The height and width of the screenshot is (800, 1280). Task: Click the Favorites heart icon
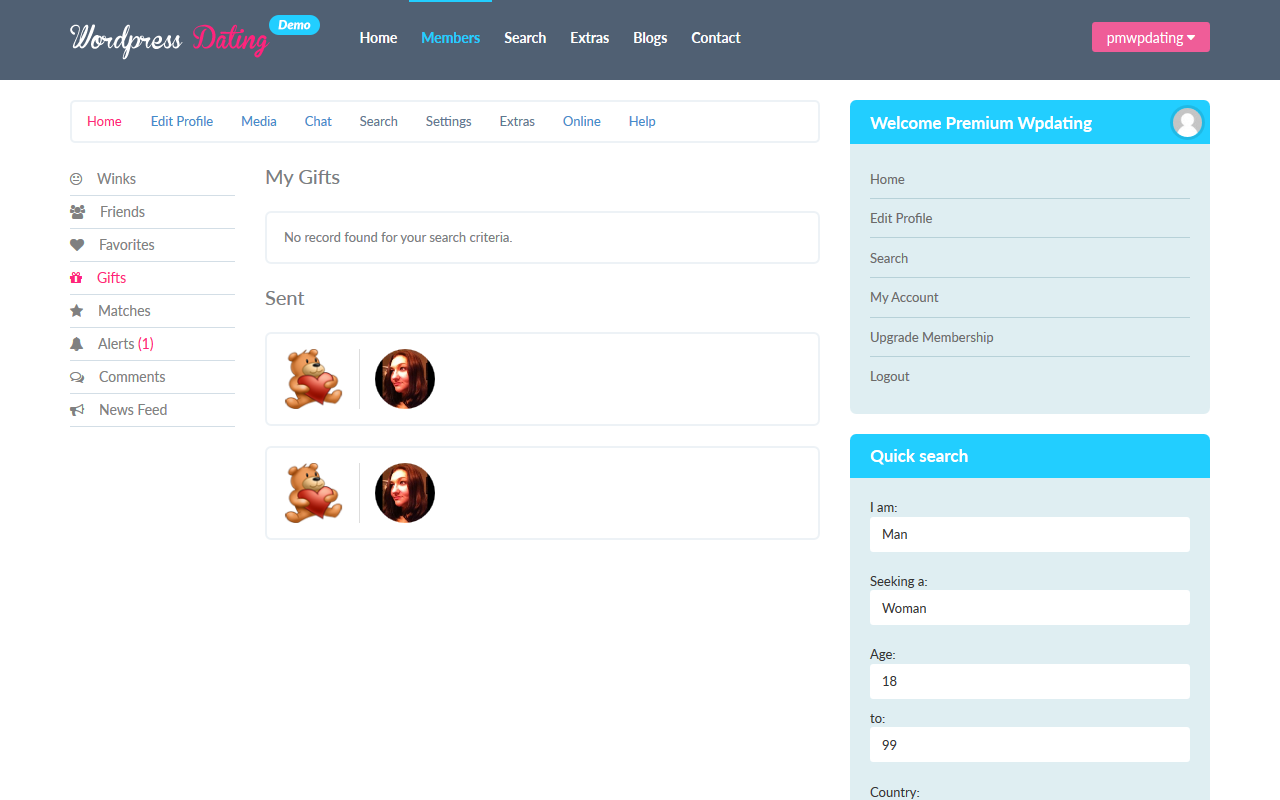(77, 245)
